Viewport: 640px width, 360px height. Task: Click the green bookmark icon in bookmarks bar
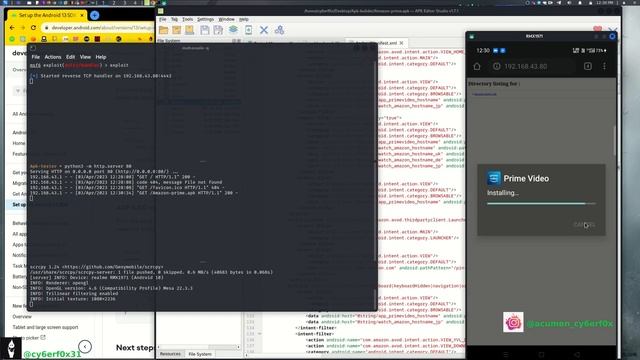pyautogui.click(x=12, y=39)
